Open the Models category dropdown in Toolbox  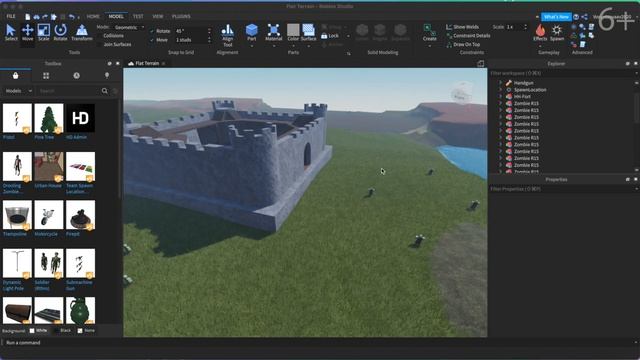19,91
